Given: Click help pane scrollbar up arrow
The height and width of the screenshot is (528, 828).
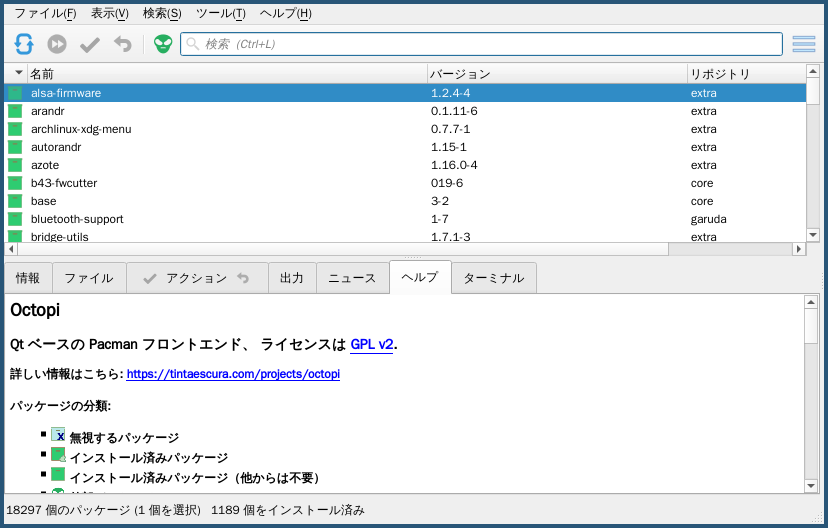Looking at the screenshot, I should click(811, 302).
